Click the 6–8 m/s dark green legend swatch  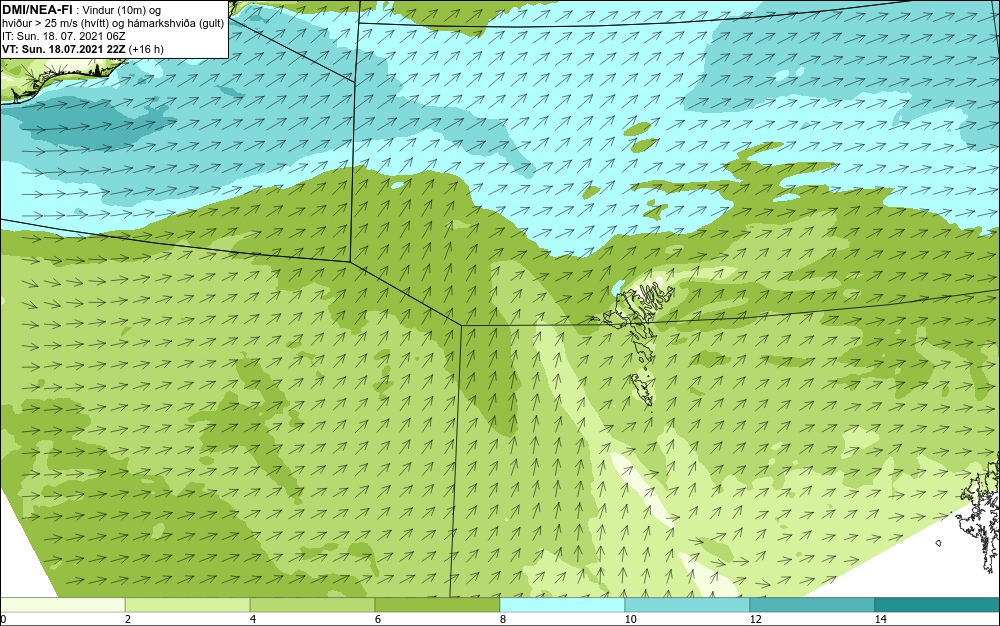coord(438,605)
